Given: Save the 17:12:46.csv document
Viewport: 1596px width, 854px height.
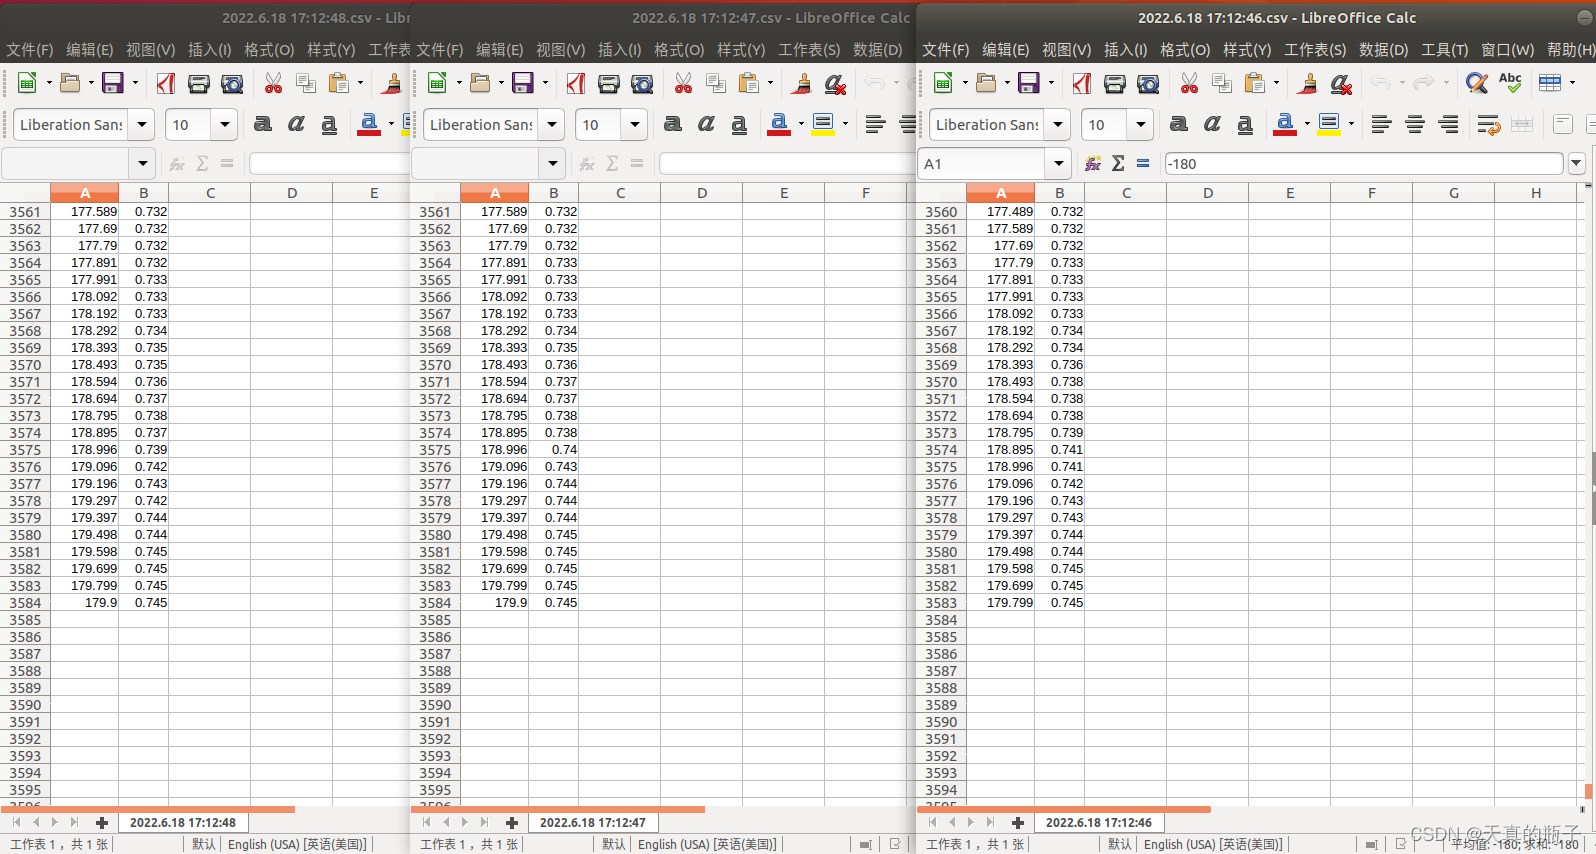Looking at the screenshot, I should (x=1028, y=83).
